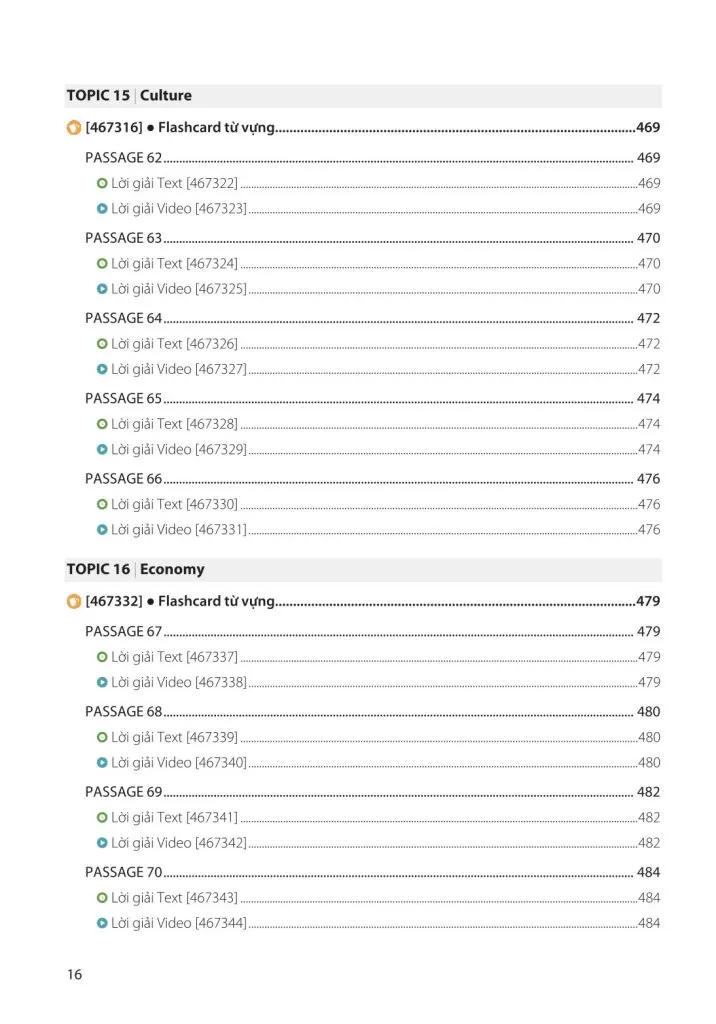Click green text icon for Lời giải Text [467326]
This screenshot has width=716, height=1024.
click(102, 344)
